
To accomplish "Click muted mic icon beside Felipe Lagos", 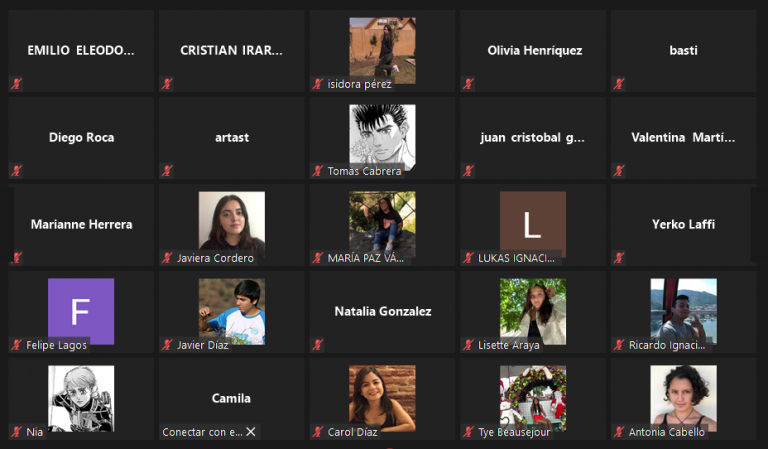I will coord(17,345).
